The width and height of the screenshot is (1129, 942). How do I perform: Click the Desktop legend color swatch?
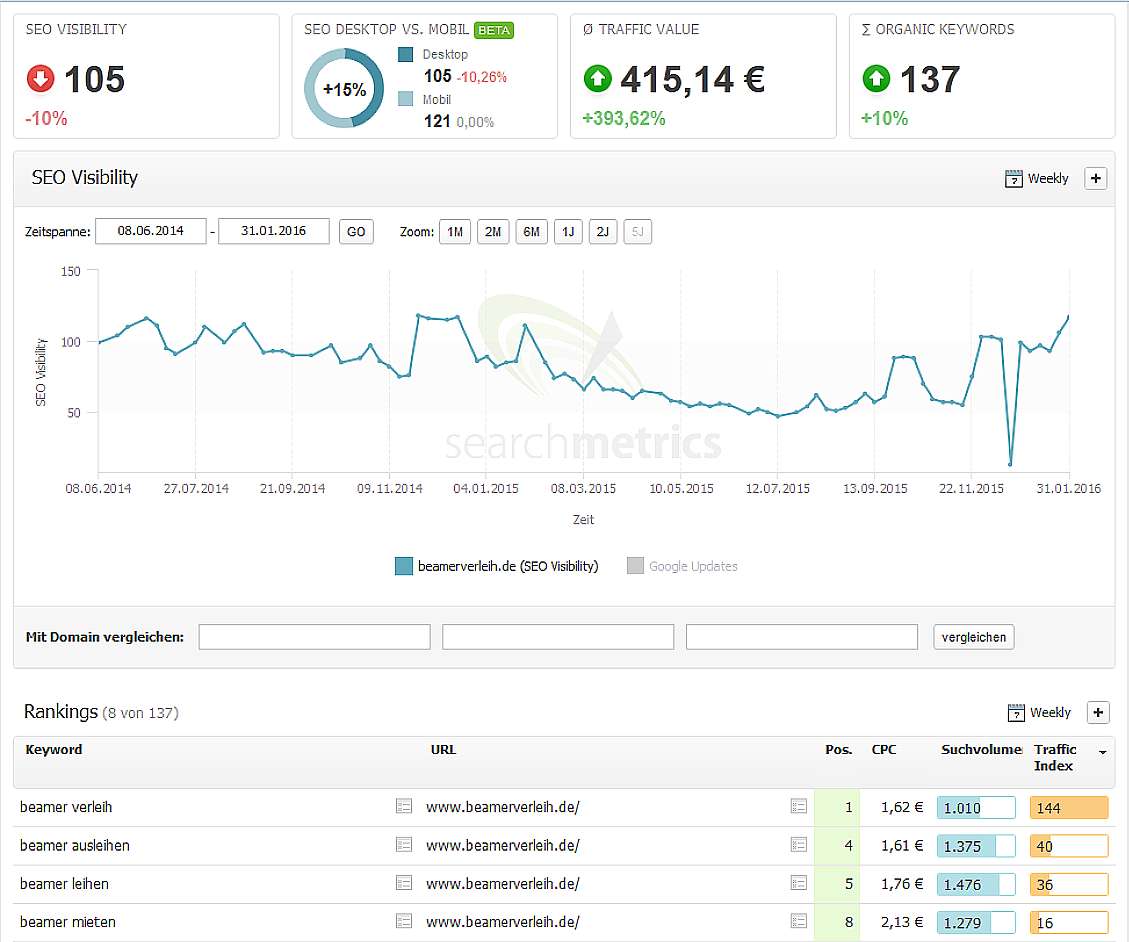tap(405, 55)
